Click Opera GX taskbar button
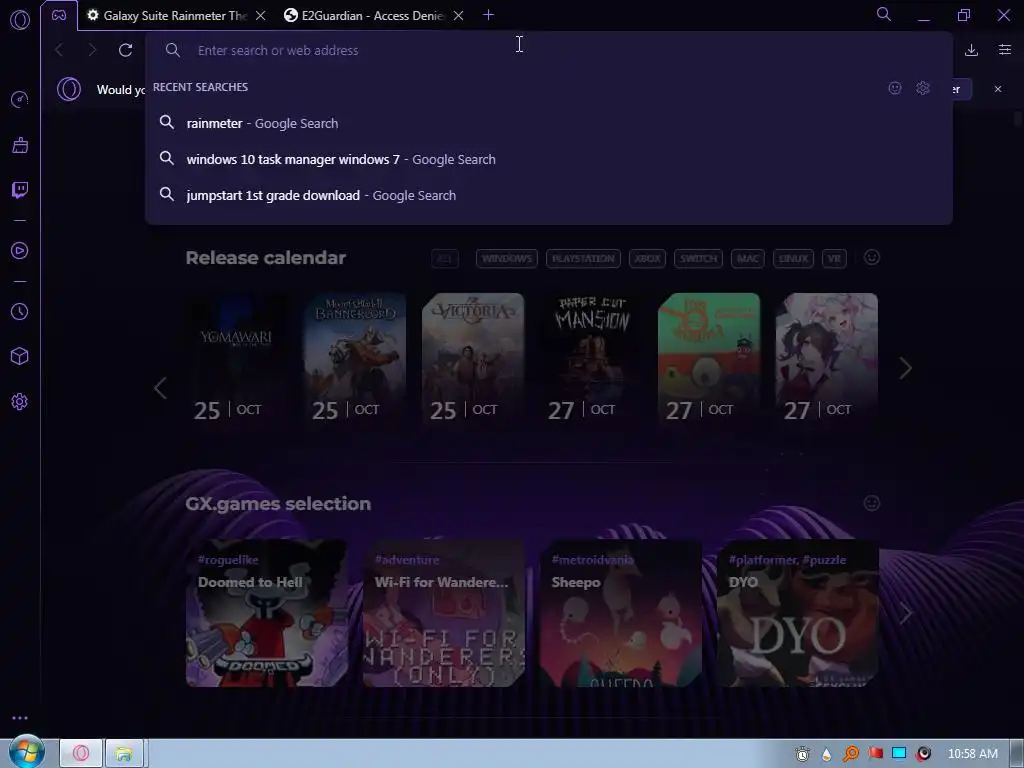The image size is (1024, 768). pyautogui.click(x=81, y=754)
